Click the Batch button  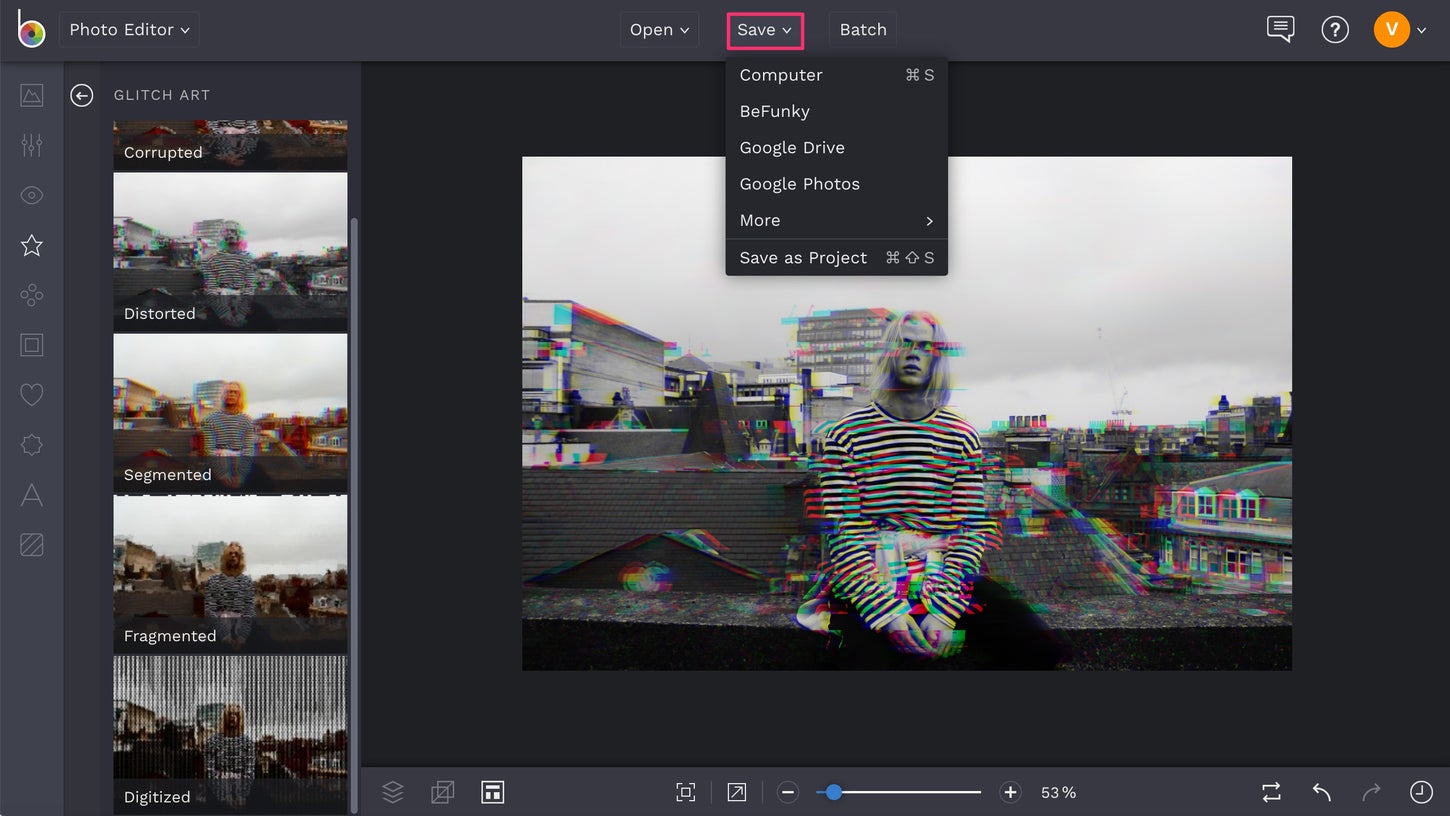tap(862, 29)
